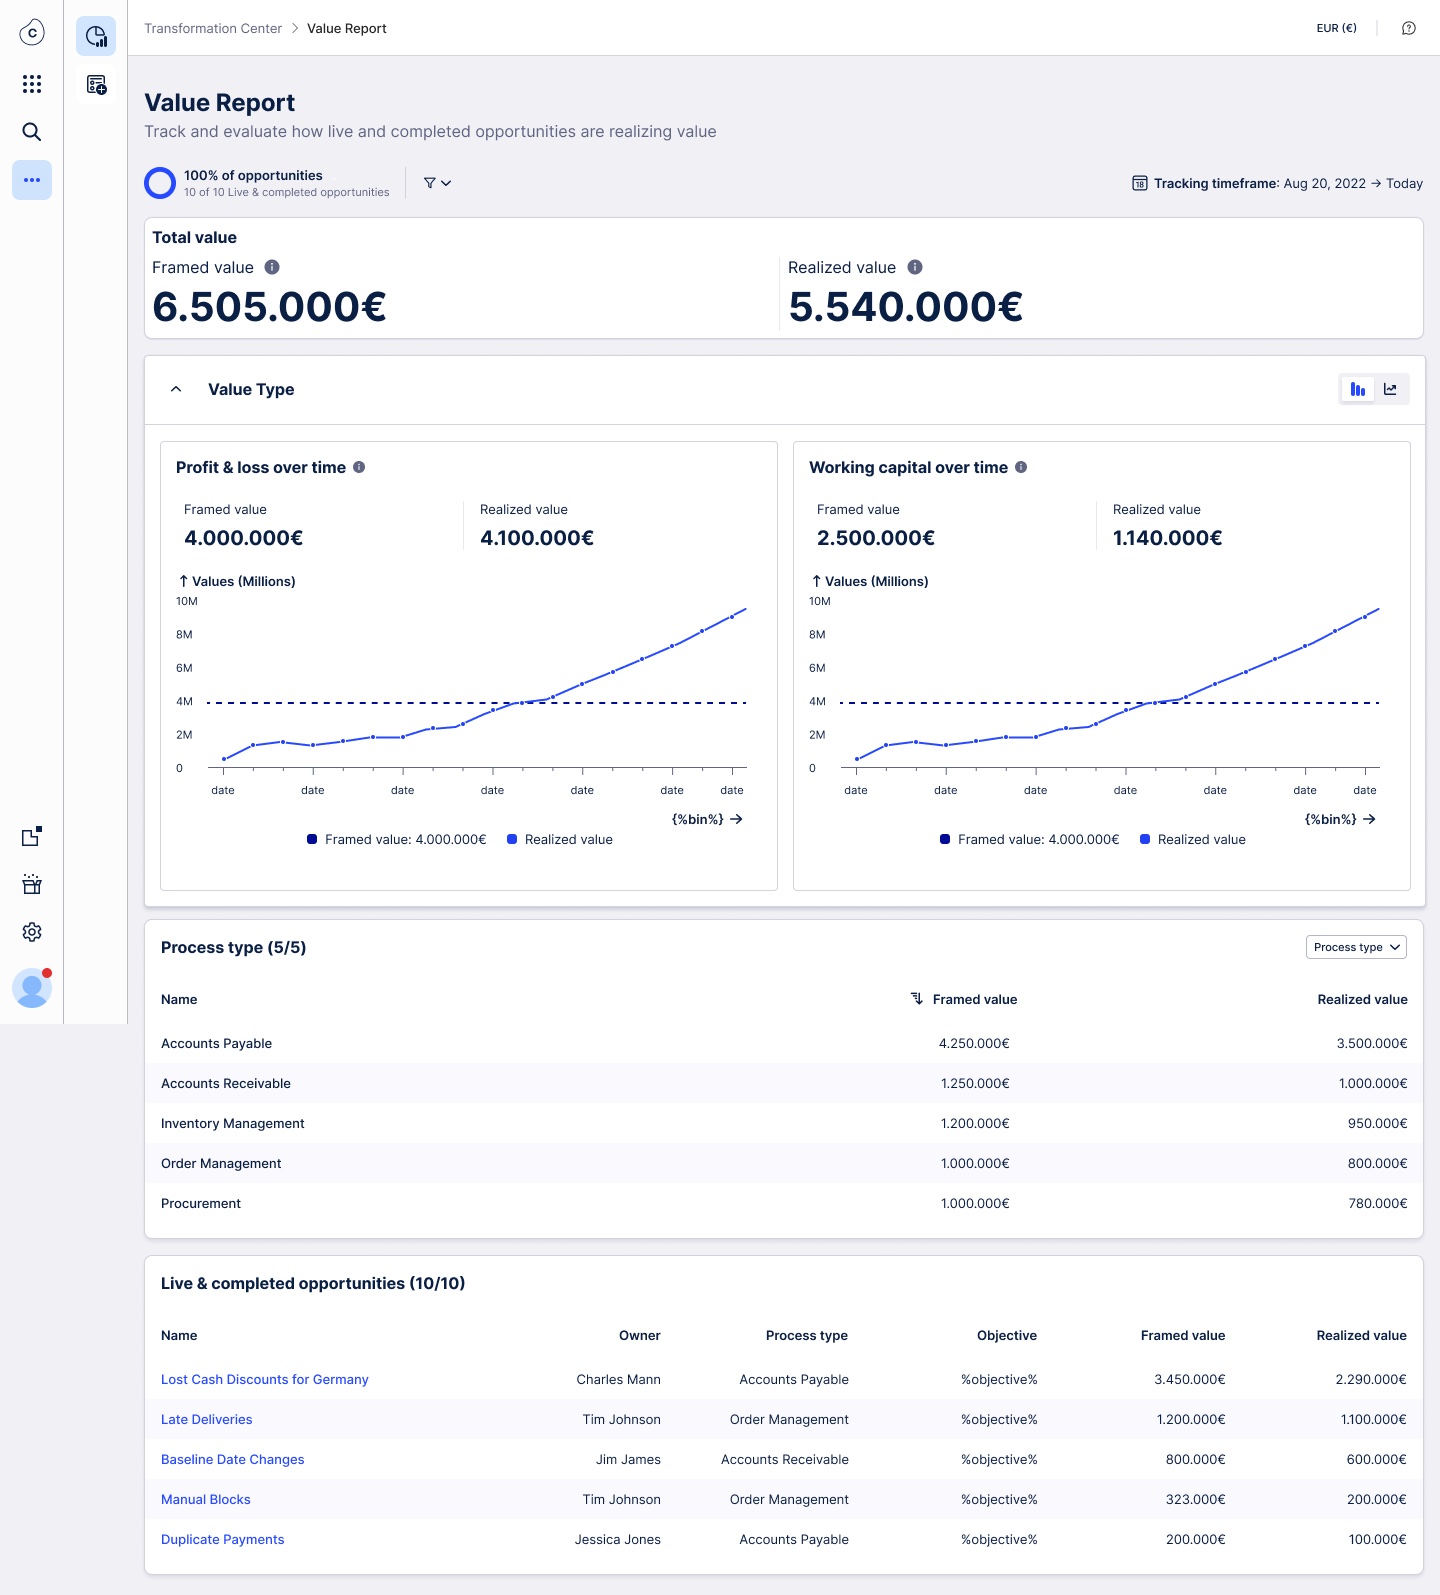Switch Value Type to line chart view
Viewport: 1440px width, 1595px height.
[x=1390, y=389]
